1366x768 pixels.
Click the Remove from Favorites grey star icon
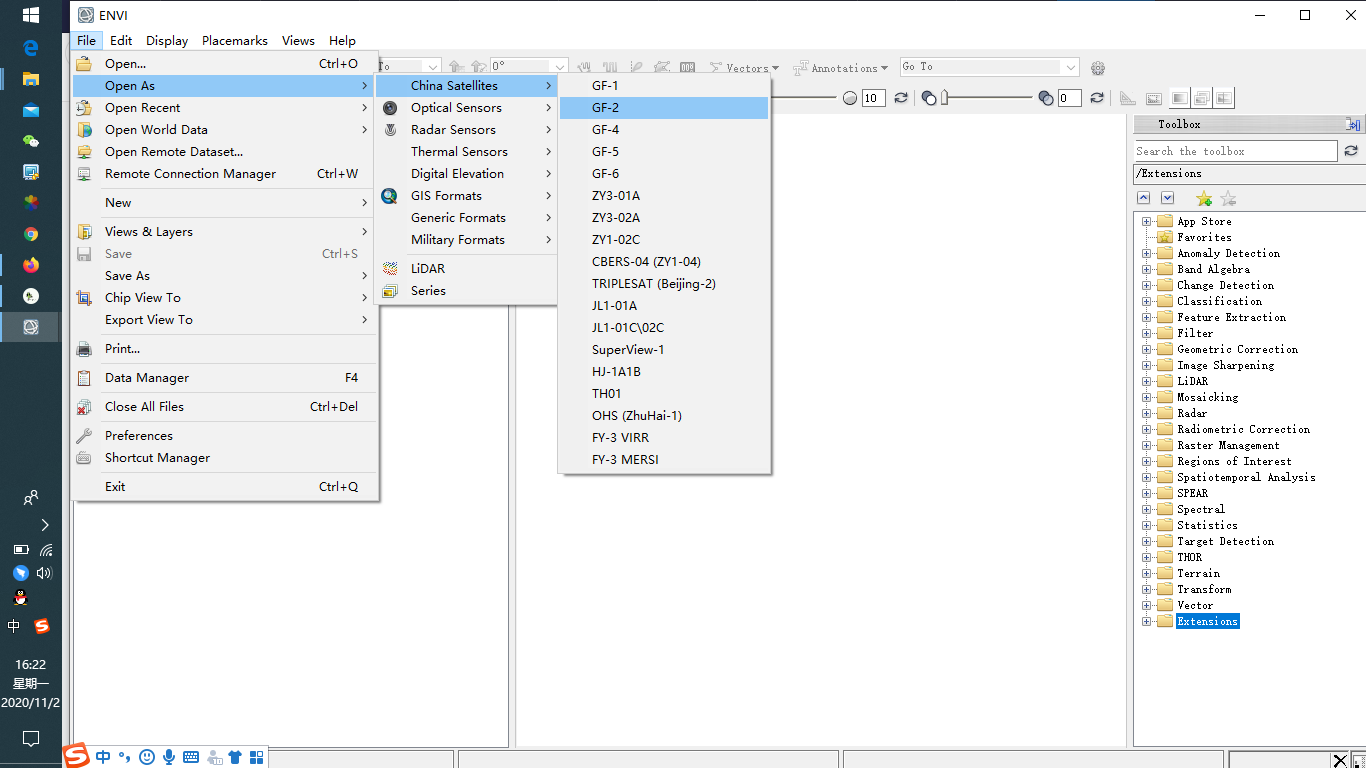coord(1229,198)
